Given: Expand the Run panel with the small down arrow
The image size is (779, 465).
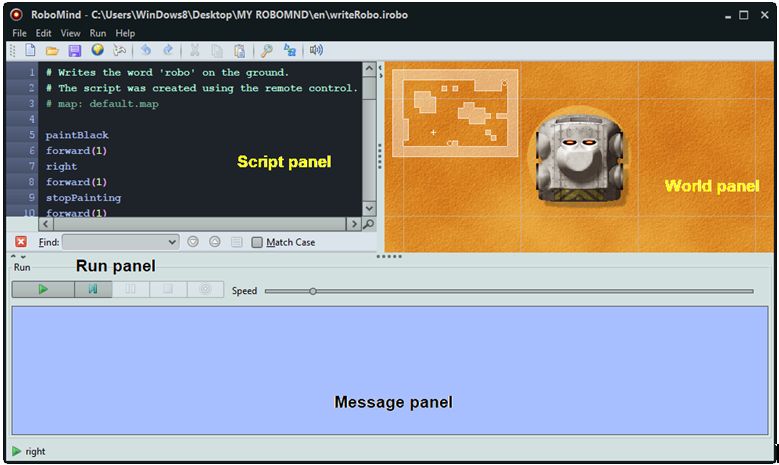Looking at the screenshot, I should (x=23, y=256).
